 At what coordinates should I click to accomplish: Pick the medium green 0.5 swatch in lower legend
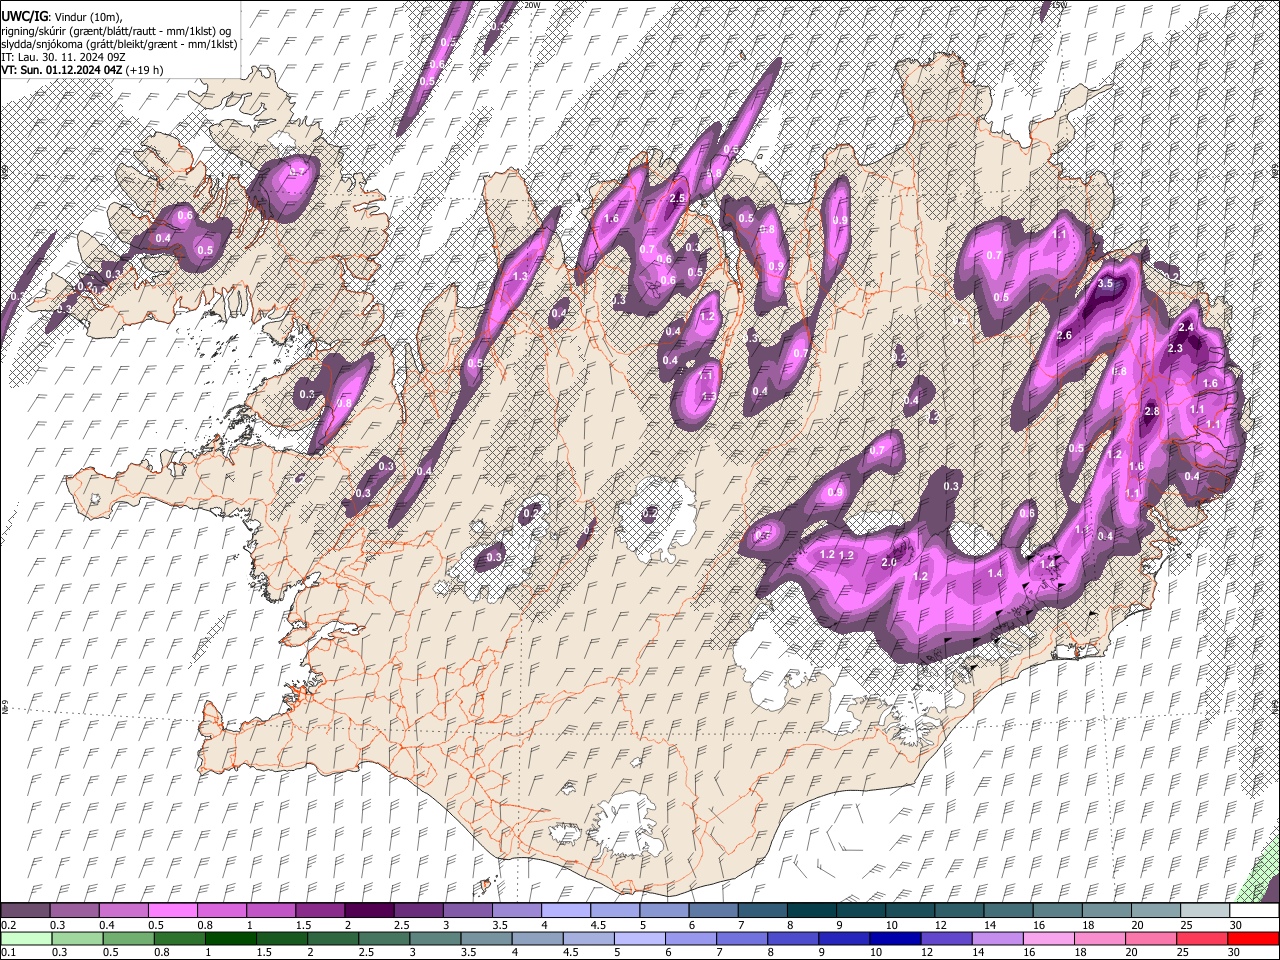pos(130,938)
